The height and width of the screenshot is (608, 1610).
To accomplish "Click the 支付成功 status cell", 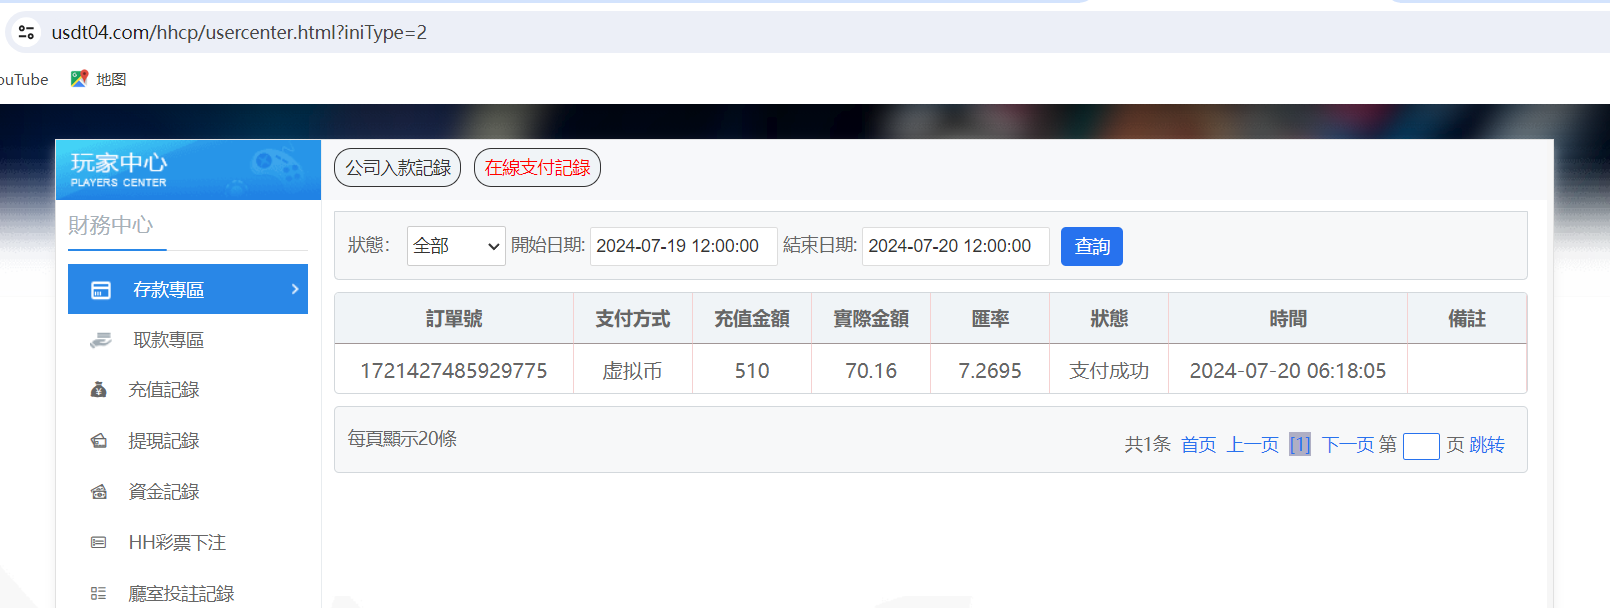I will pos(1109,371).
